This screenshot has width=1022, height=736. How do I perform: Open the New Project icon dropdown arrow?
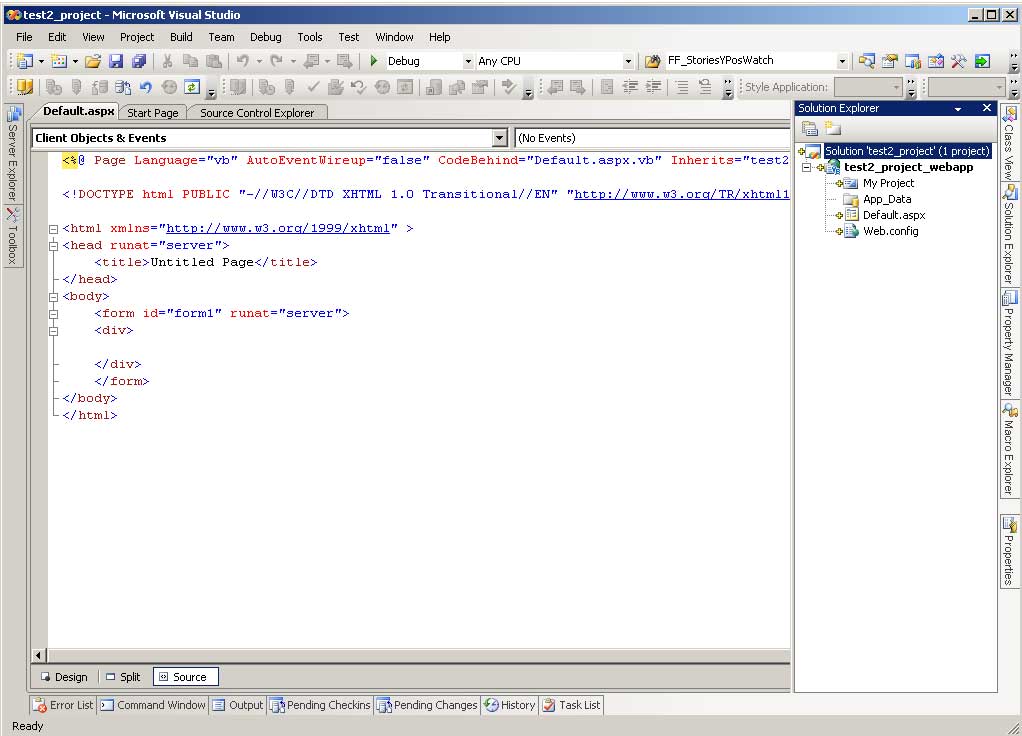41,61
